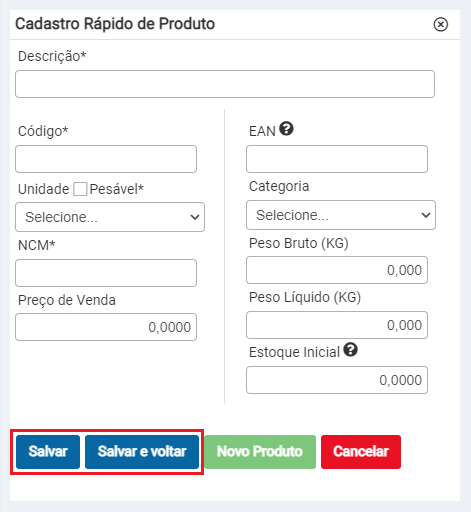
Task: Click the Cadastro Rápido de Produto title
Action: [x=115, y=24]
